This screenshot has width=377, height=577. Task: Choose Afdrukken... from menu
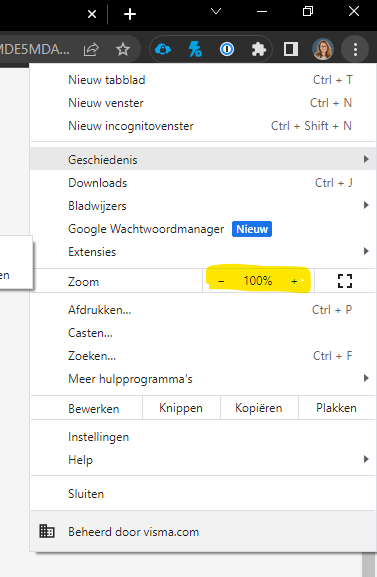tap(203, 310)
